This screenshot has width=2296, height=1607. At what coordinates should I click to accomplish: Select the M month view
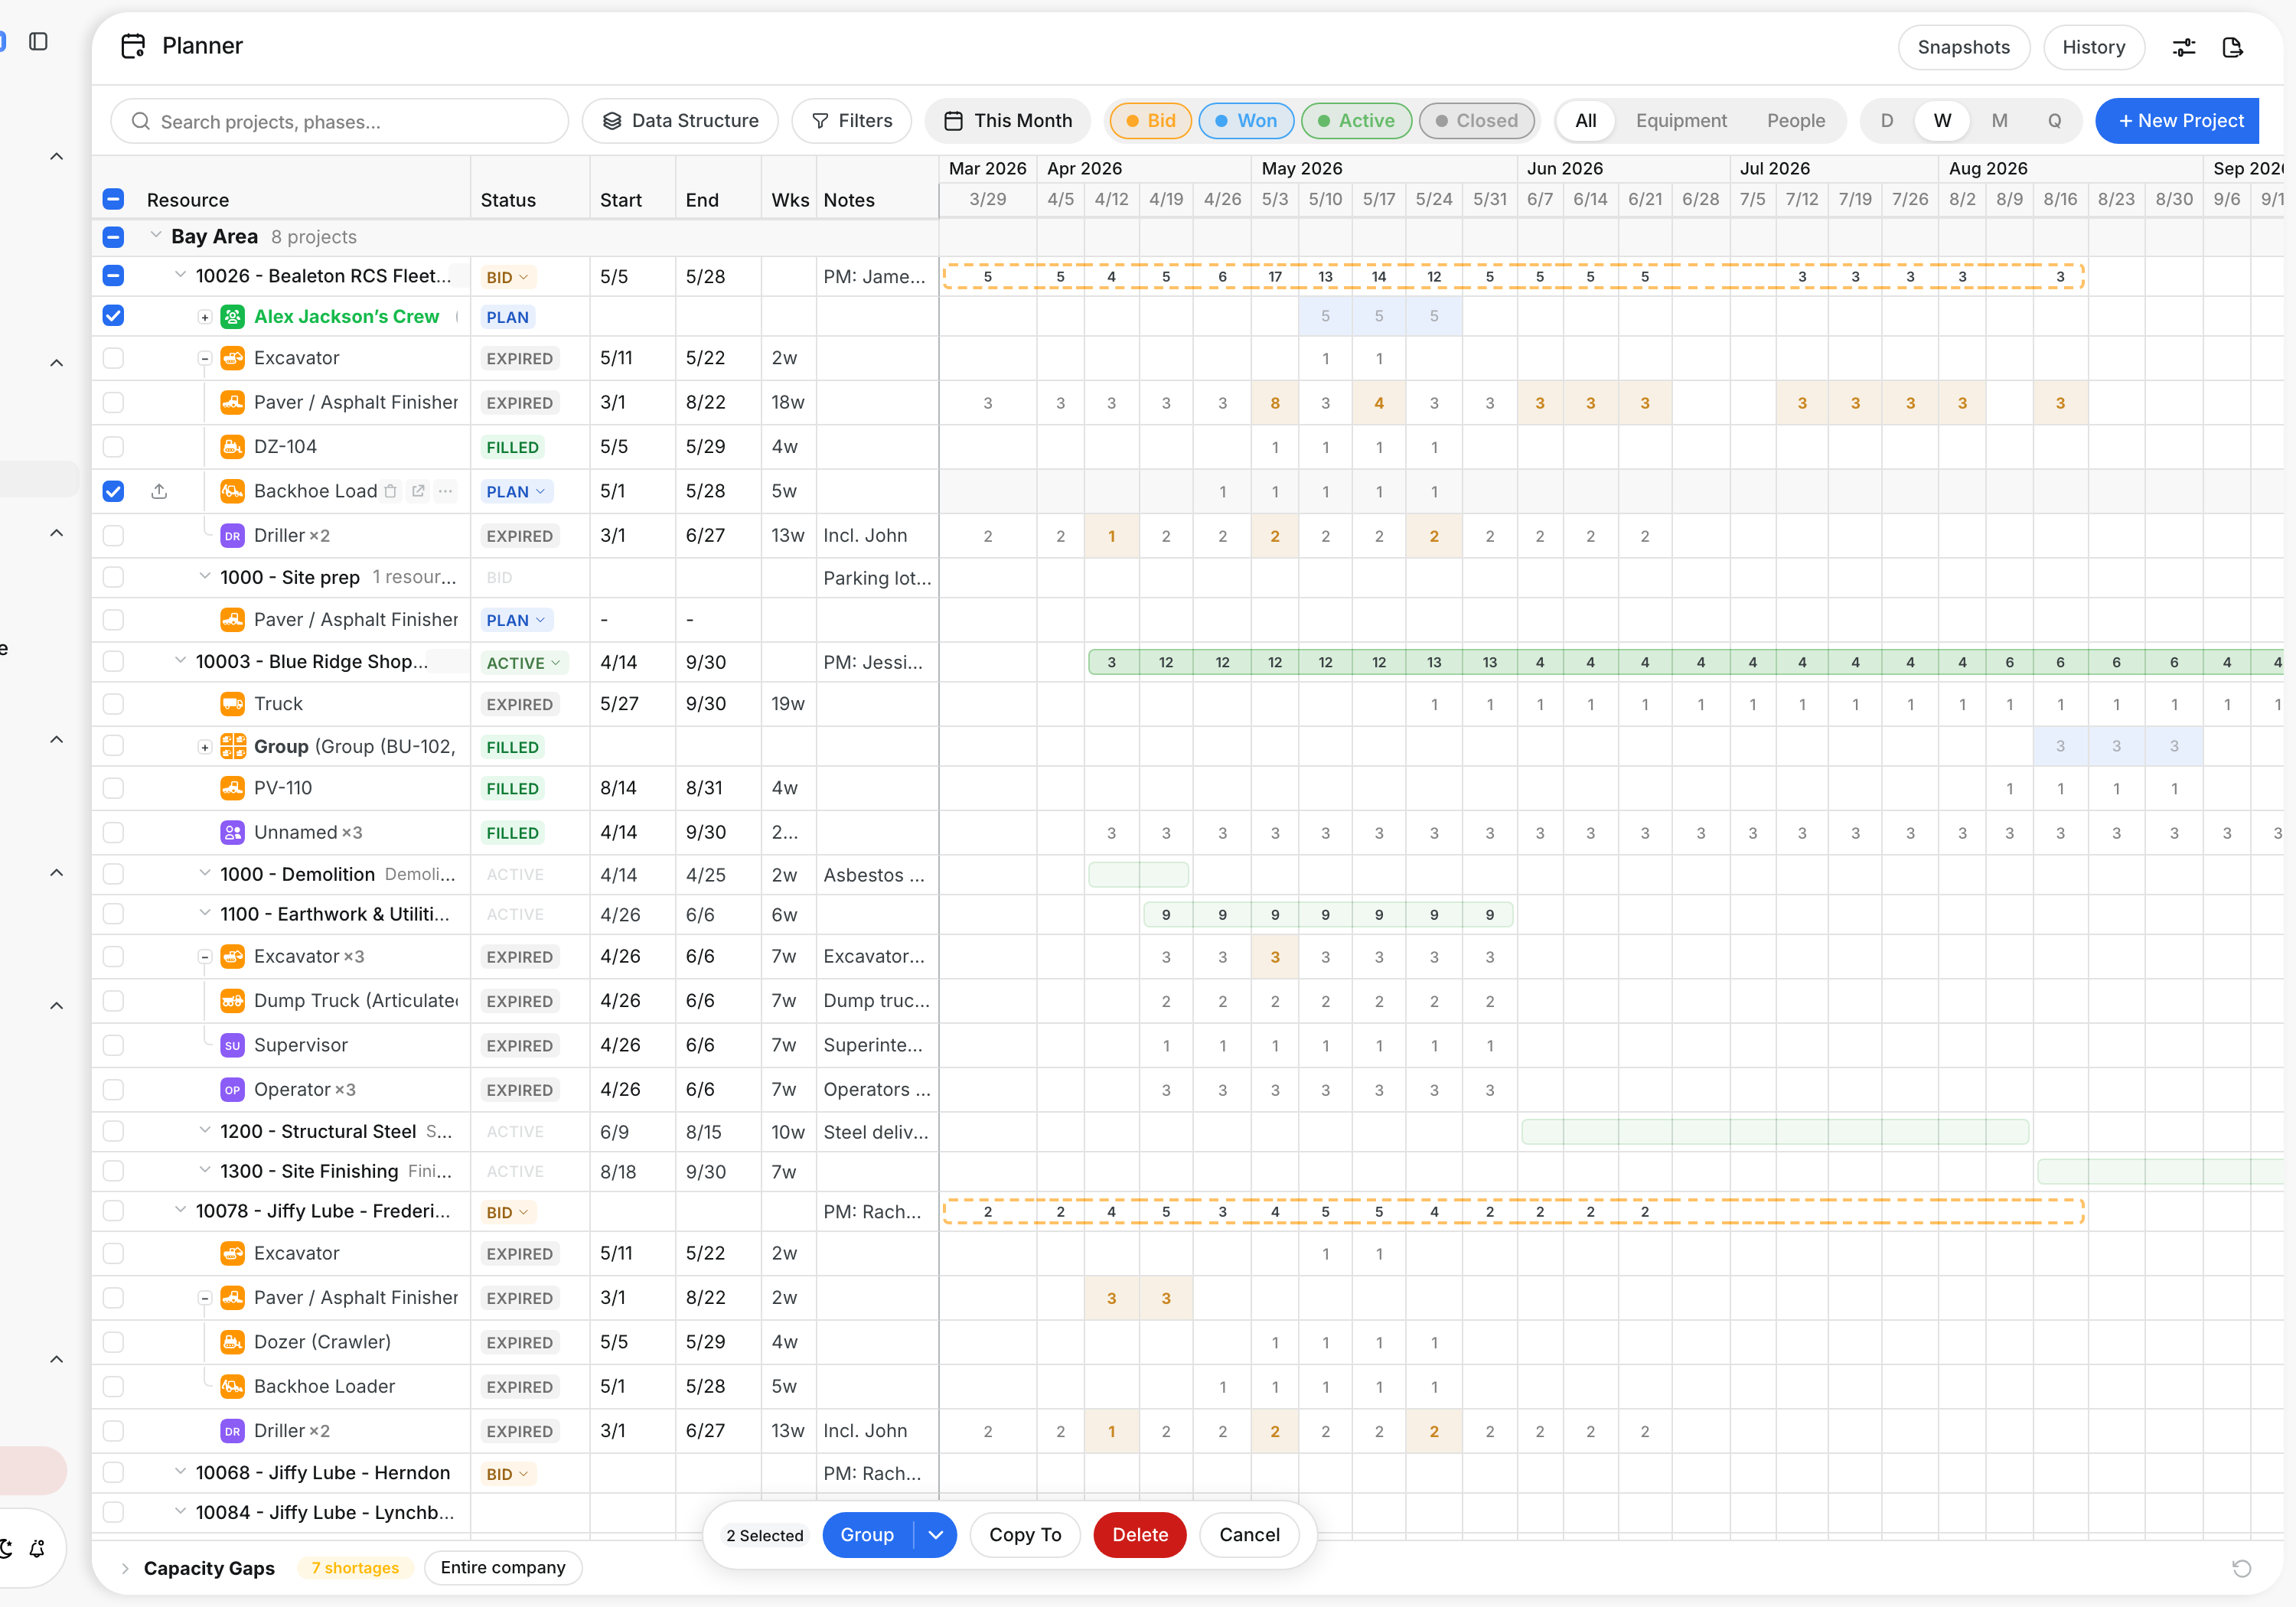pyautogui.click(x=1999, y=121)
